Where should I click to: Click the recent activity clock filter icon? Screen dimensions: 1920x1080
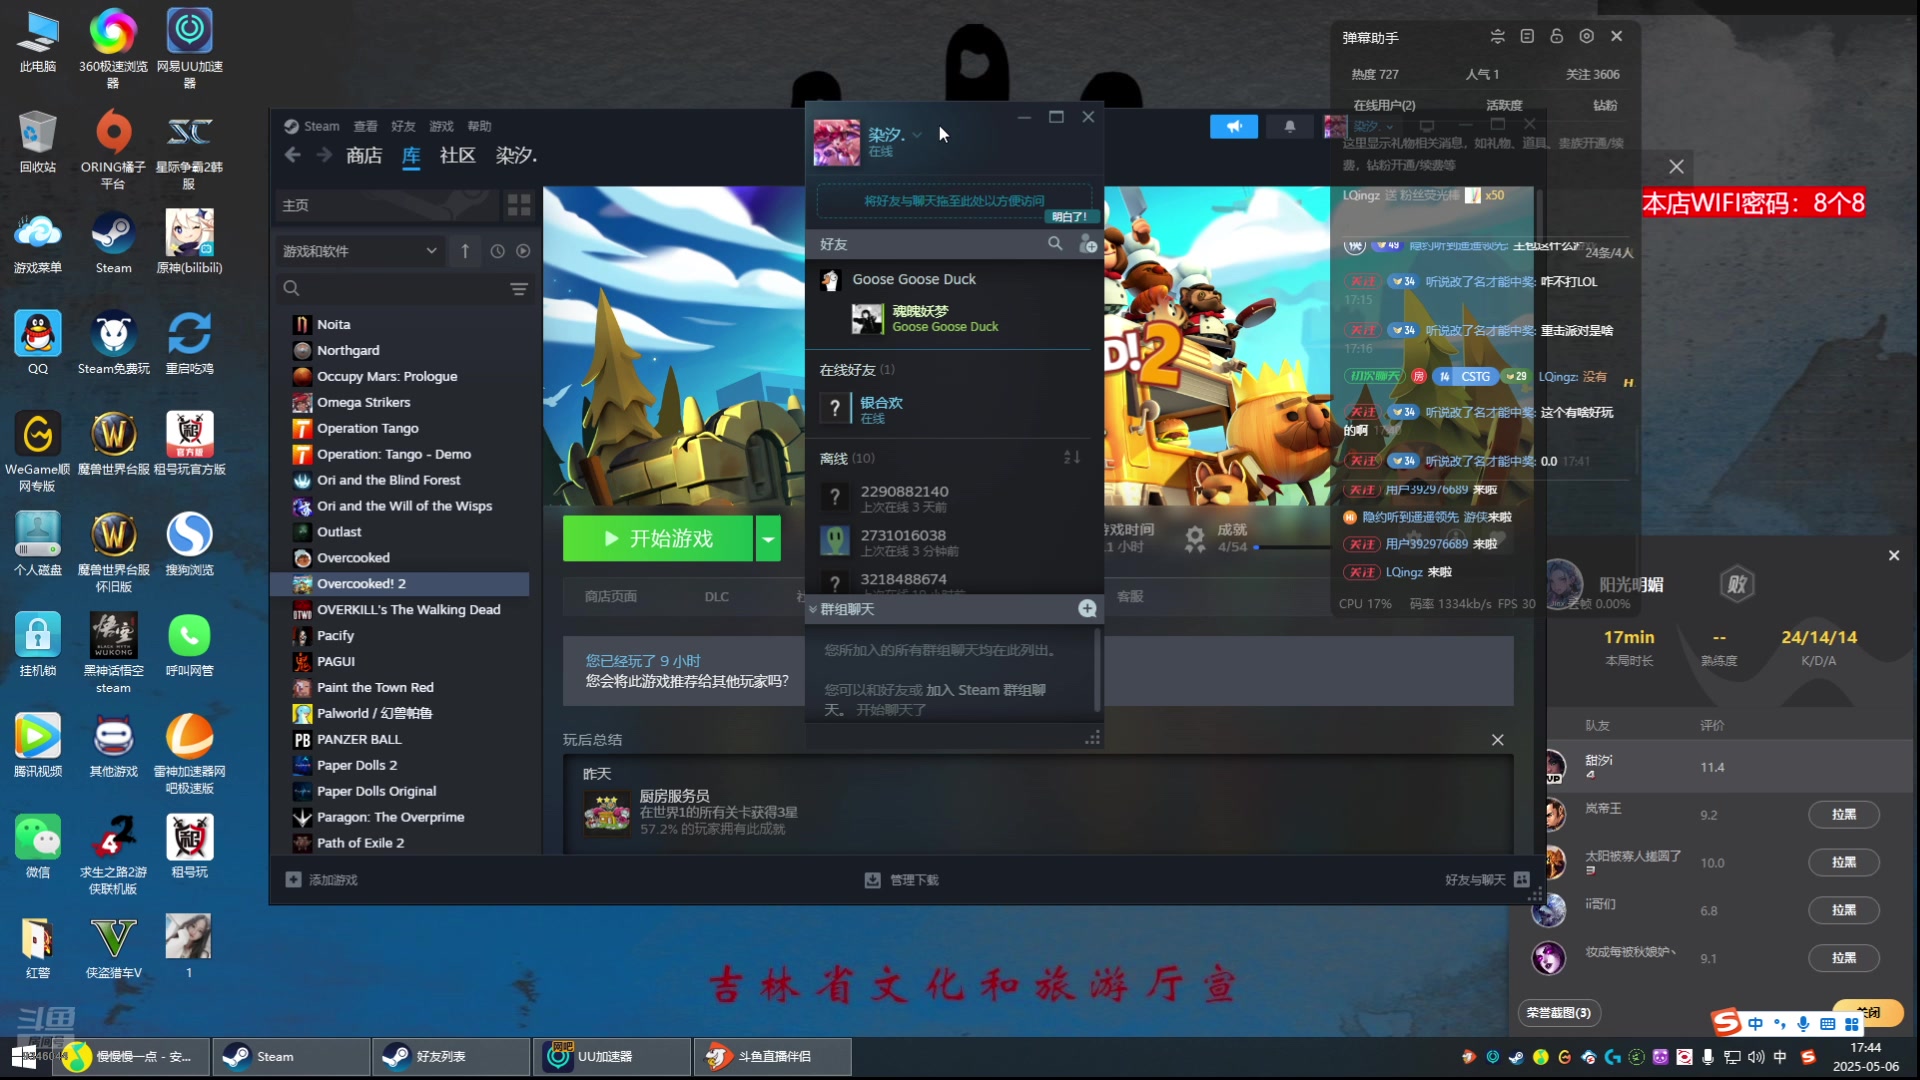coord(497,251)
